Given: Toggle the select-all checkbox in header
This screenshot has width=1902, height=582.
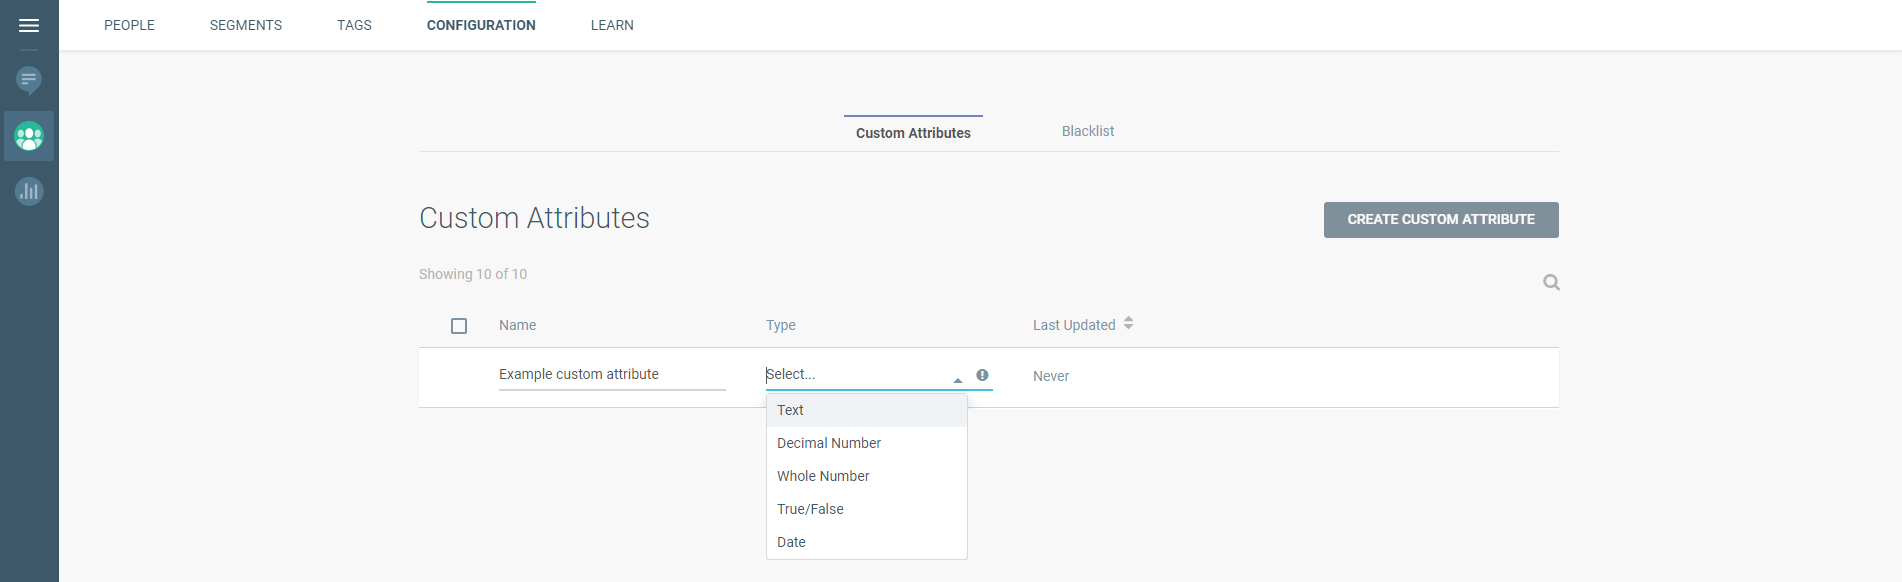Looking at the screenshot, I should click(459, 326).
